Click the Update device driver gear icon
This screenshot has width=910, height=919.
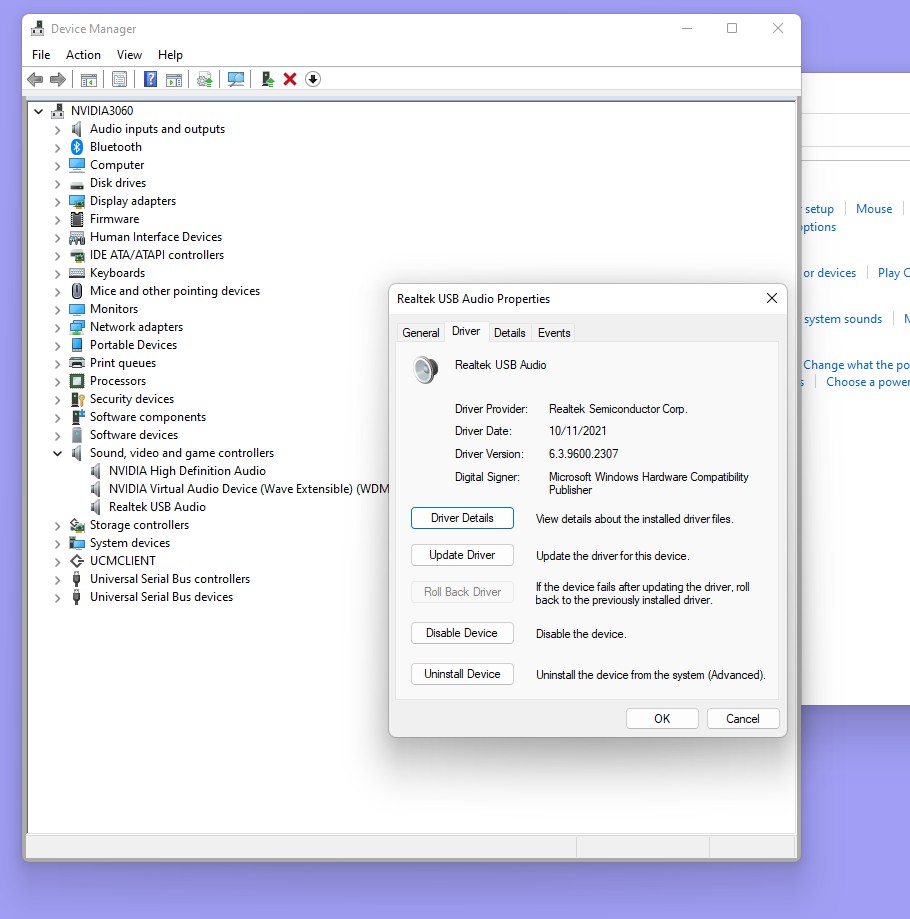coord(205,79)
